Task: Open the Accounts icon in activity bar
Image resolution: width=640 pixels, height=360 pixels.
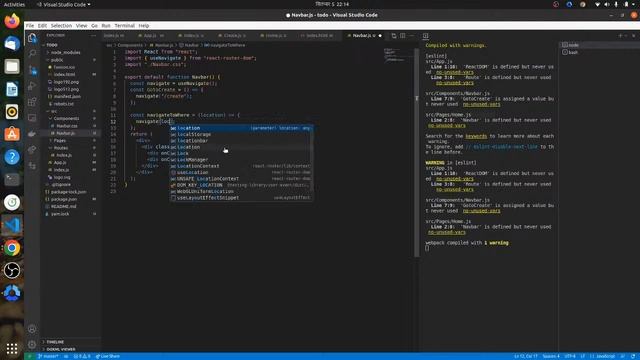Action: pos(32,329)
